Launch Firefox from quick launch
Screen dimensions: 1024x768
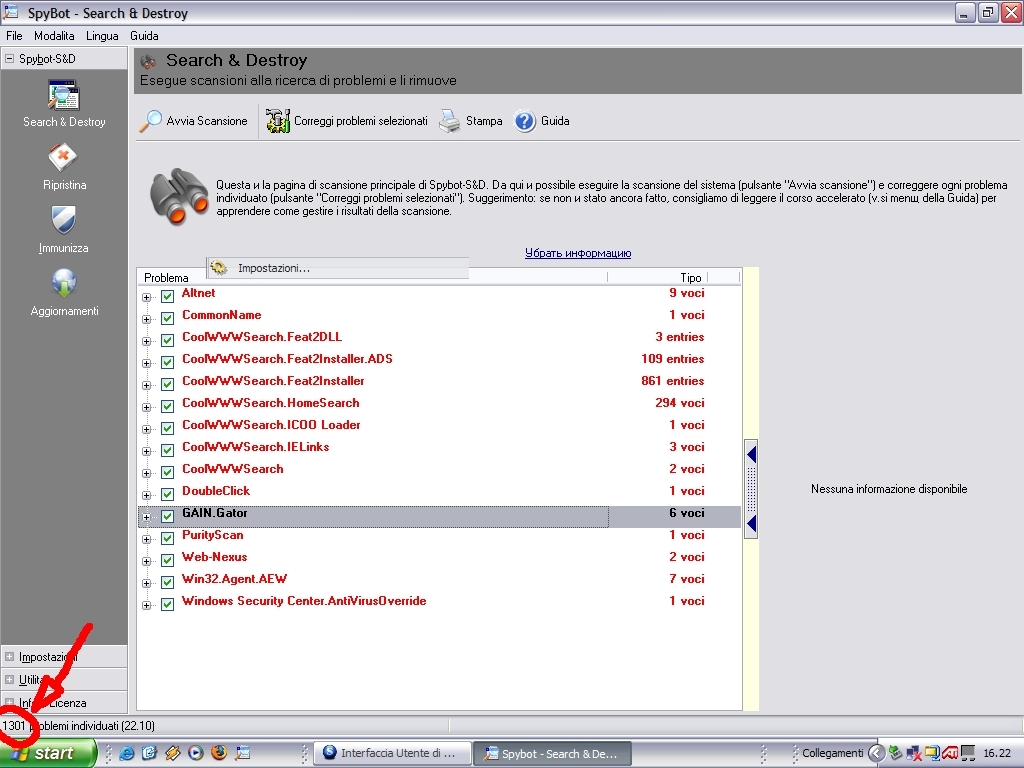[219, 753]
